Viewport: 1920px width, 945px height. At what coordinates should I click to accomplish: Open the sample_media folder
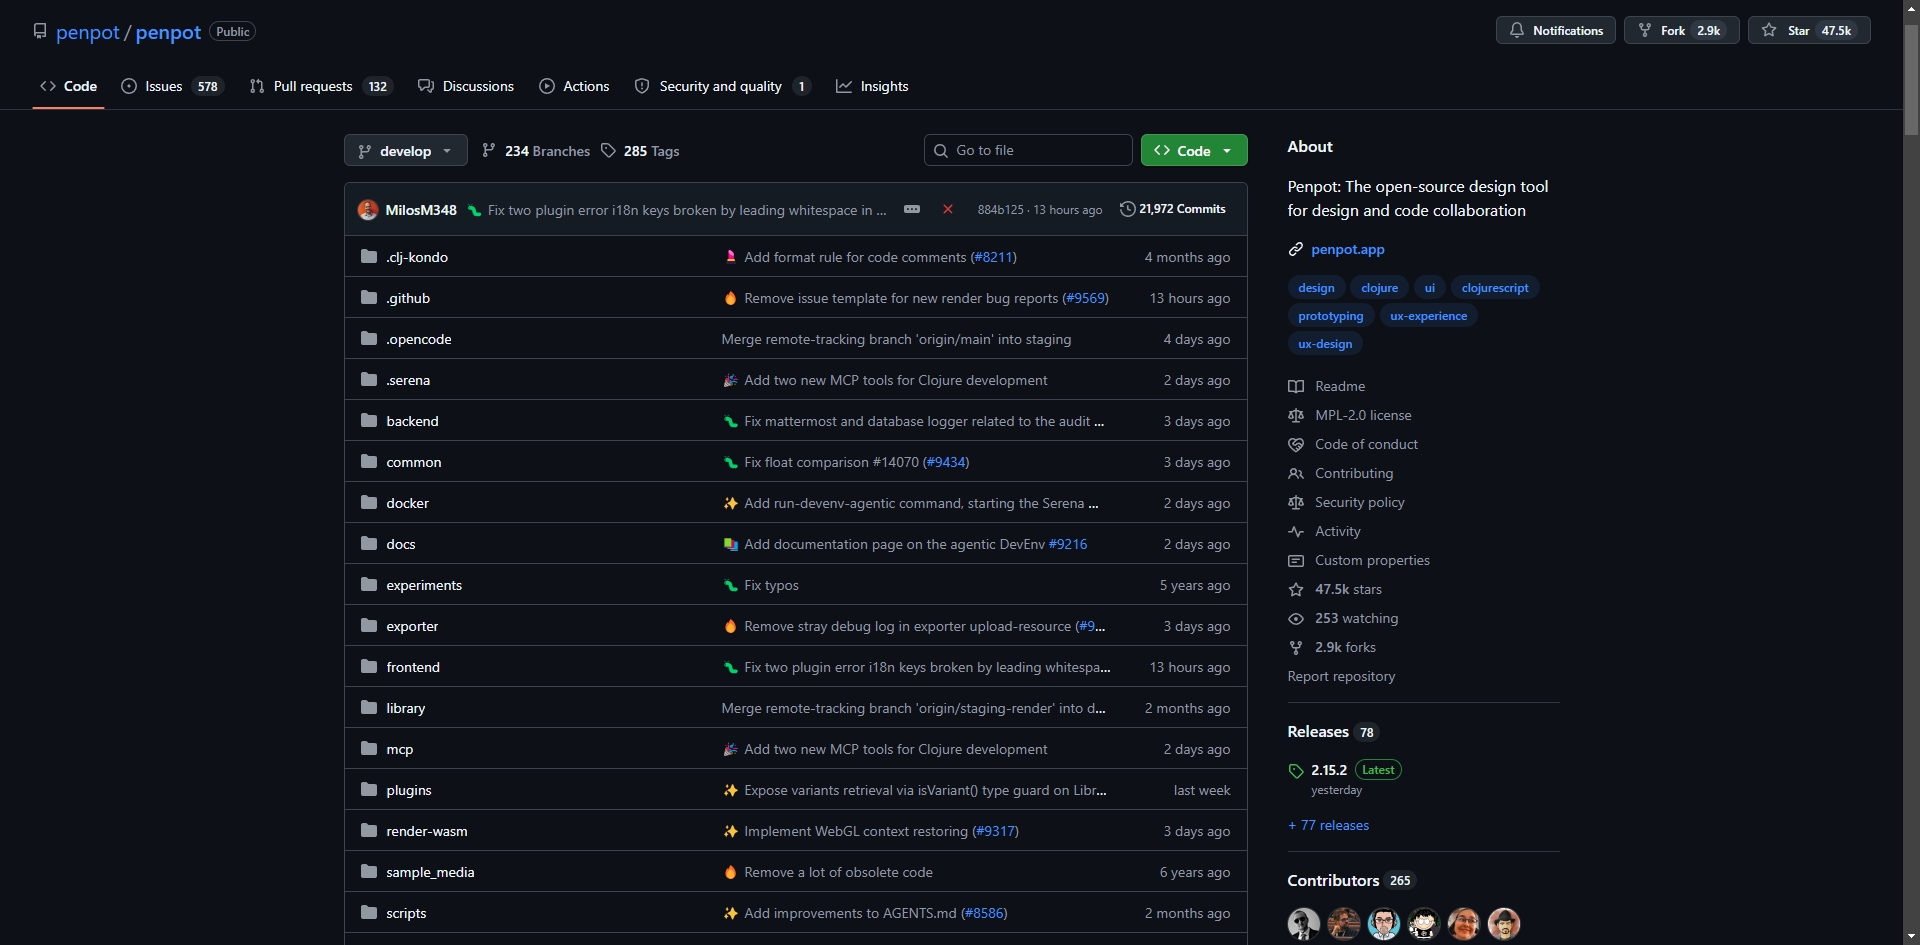click(x=430, y=872)
